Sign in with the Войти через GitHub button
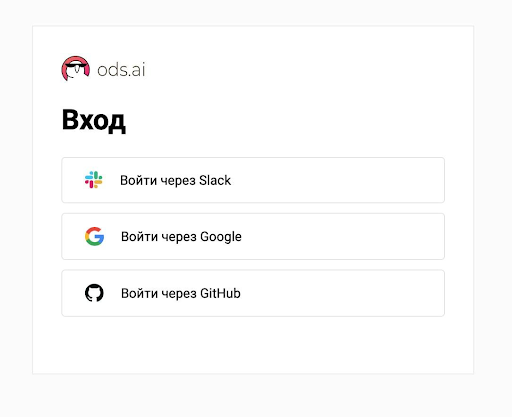Screen dimensions: 512x417 [x=253, y=293]
